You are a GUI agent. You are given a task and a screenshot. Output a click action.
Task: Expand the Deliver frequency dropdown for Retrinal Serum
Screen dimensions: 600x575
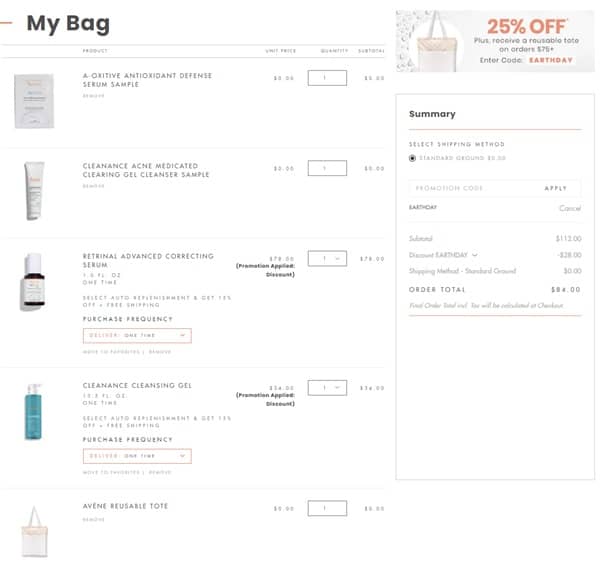click(x=137, y=336)
